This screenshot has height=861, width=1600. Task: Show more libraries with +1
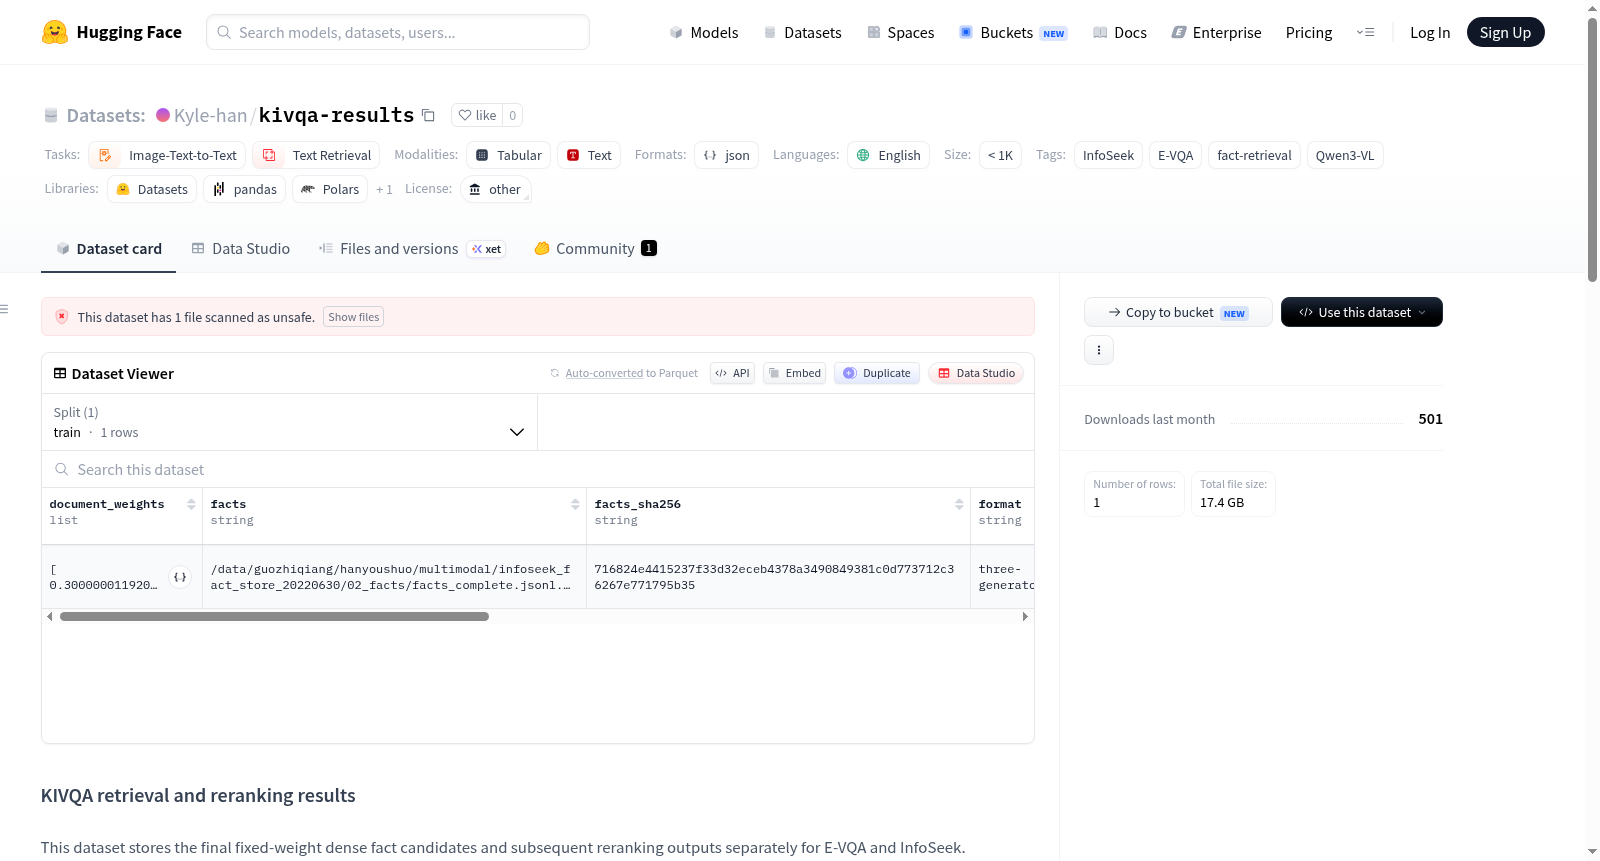(384, 189)
